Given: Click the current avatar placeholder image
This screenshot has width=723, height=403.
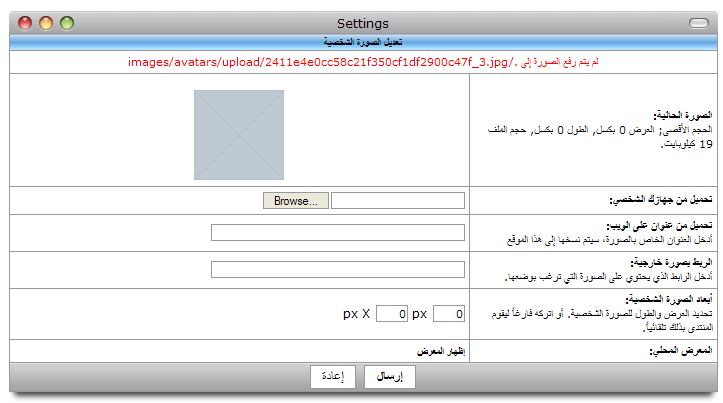Looking at the screenshot, I should coord(239,135).
